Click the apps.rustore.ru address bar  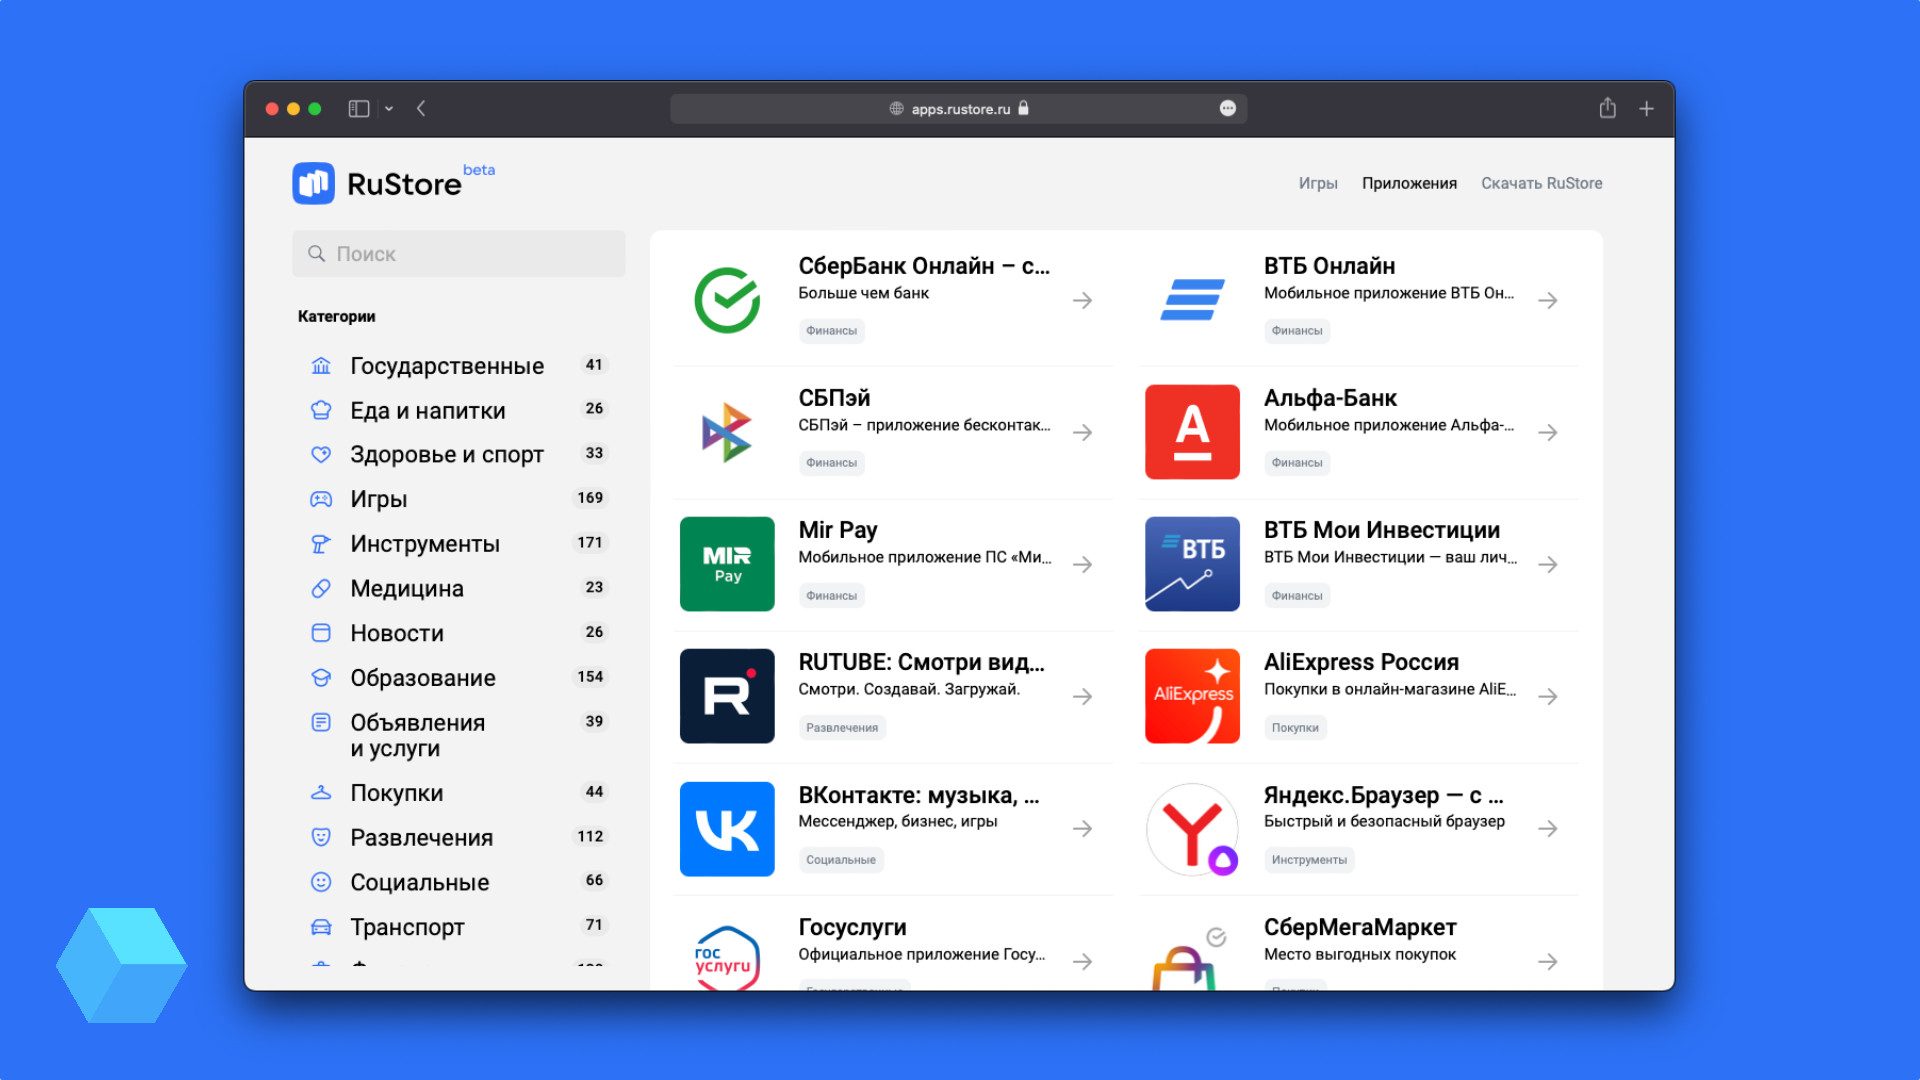click(x=958, y=108)
